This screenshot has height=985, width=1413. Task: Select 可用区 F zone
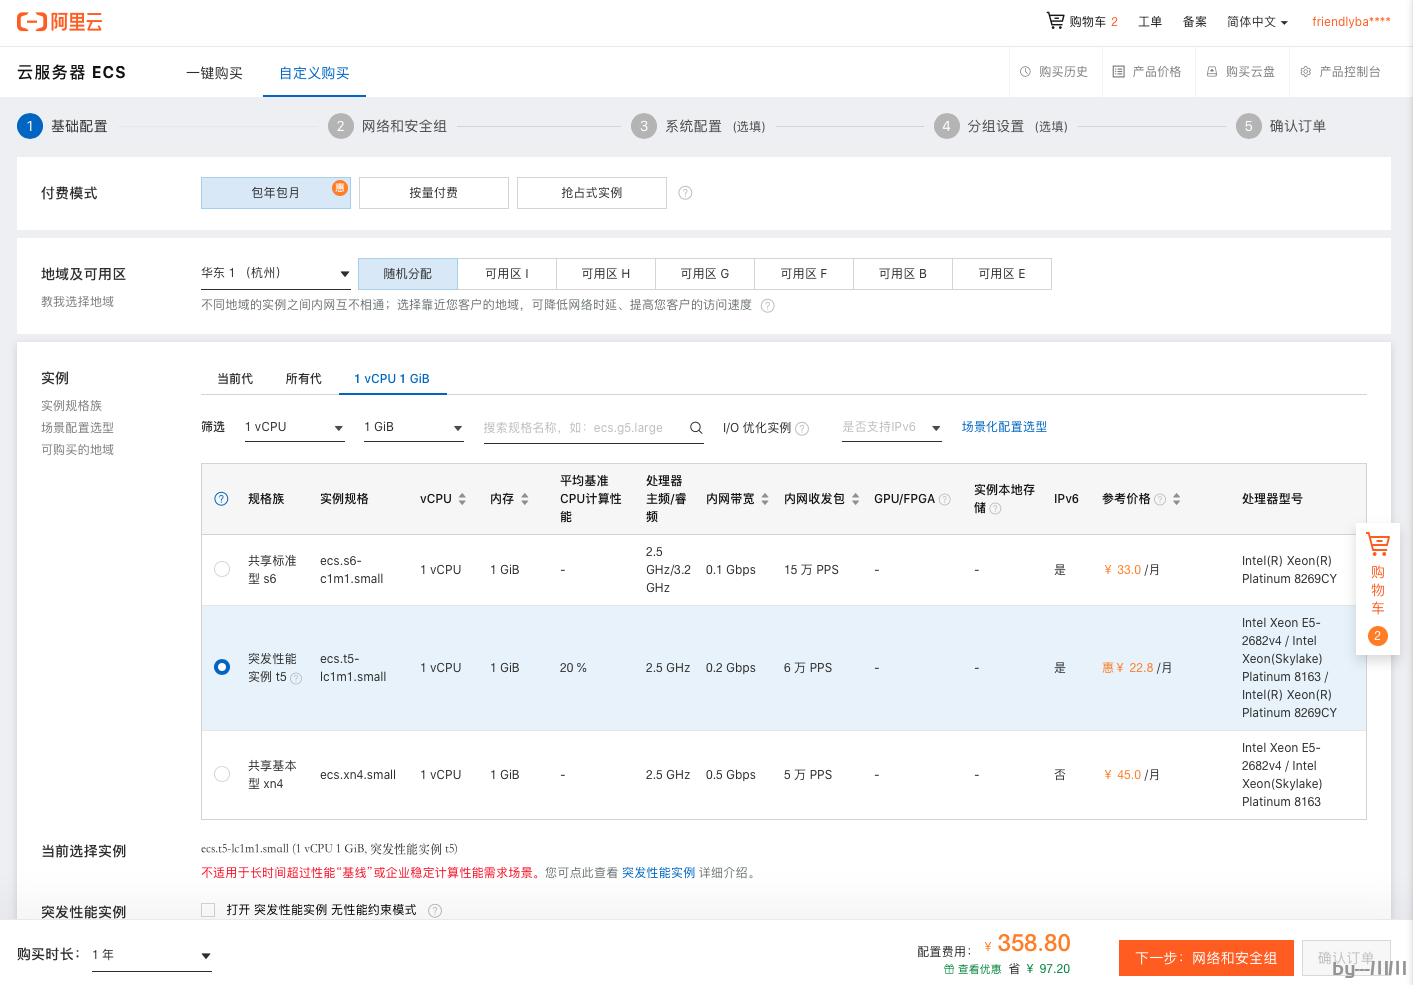(x=804, y=274)
